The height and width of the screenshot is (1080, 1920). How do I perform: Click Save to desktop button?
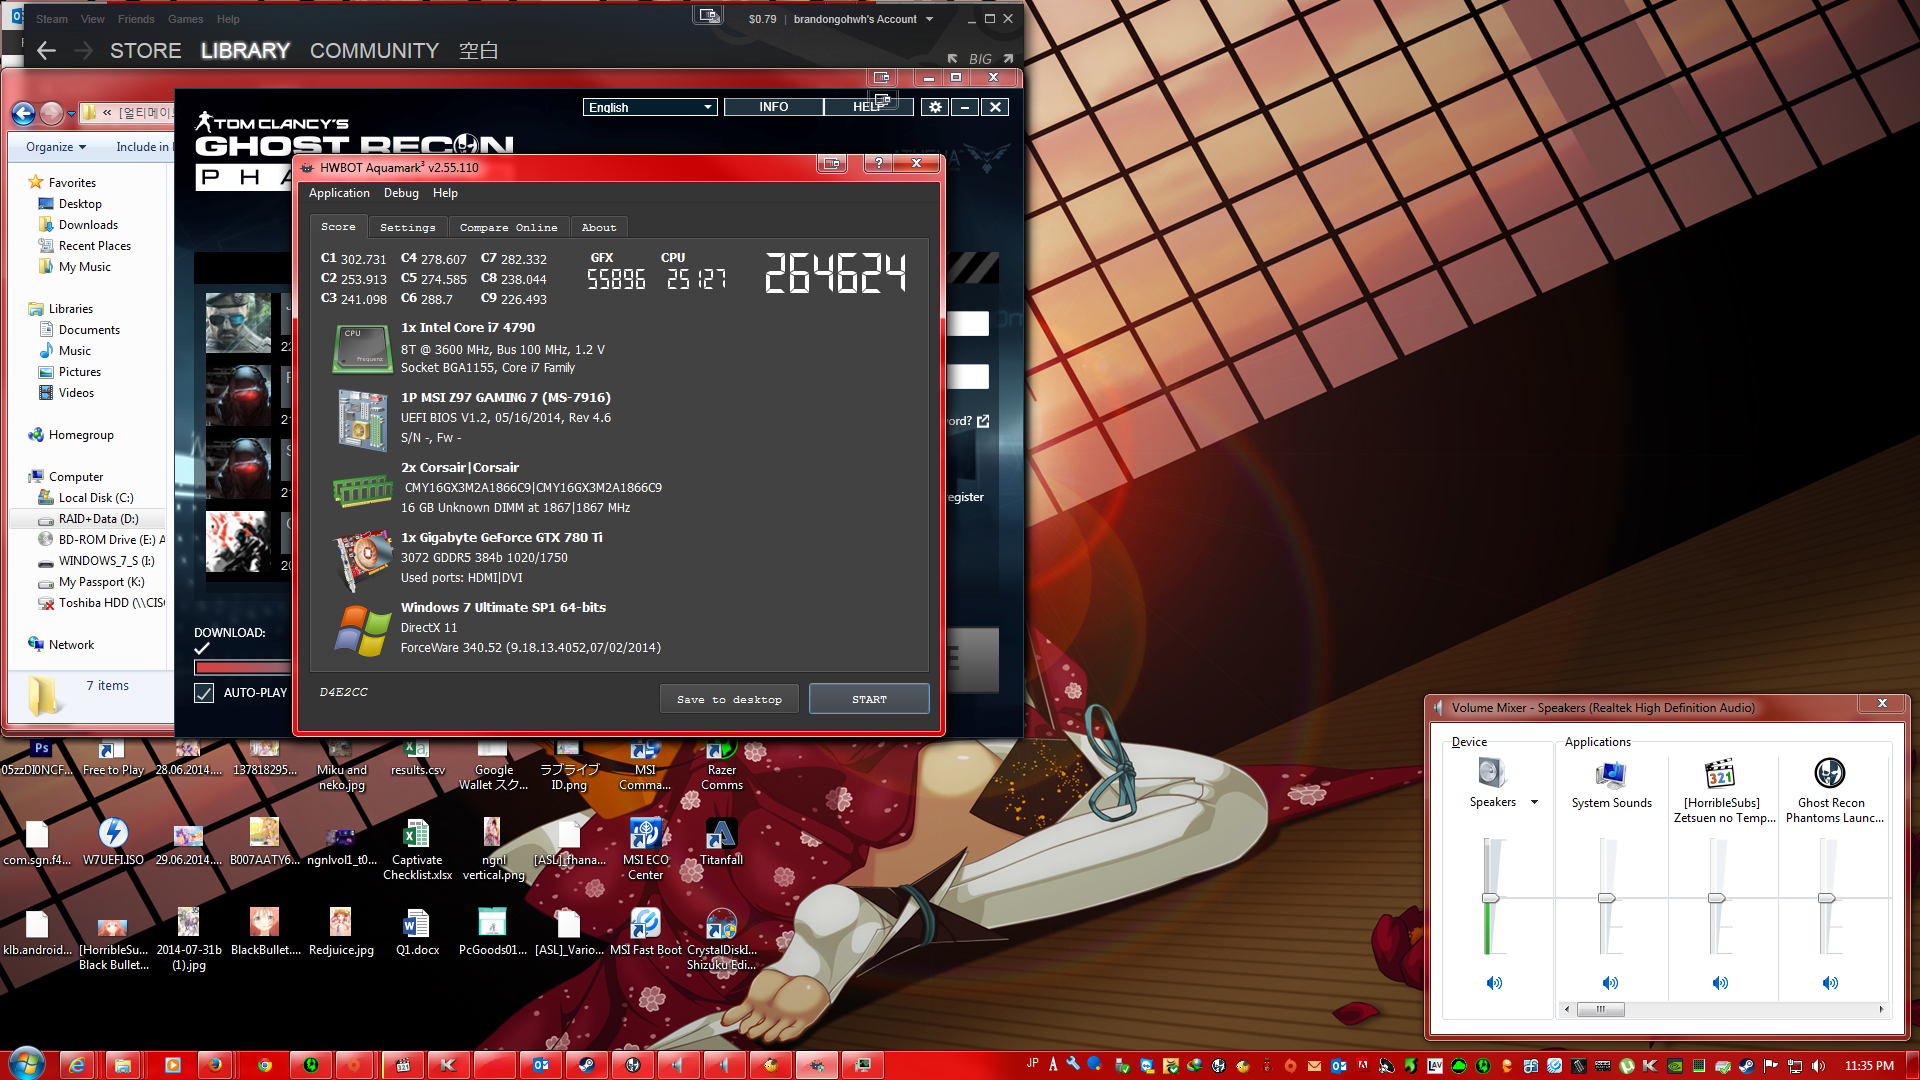(729, 699)
